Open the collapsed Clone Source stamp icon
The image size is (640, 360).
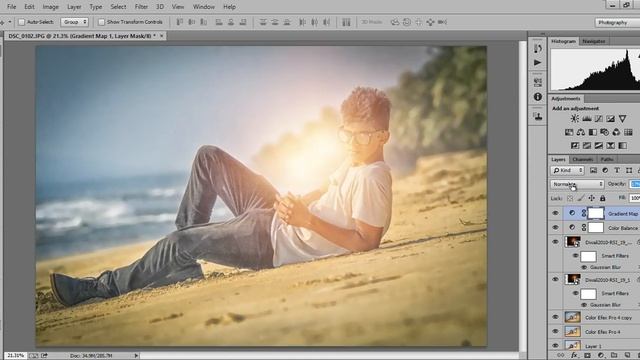coord(538,117)
